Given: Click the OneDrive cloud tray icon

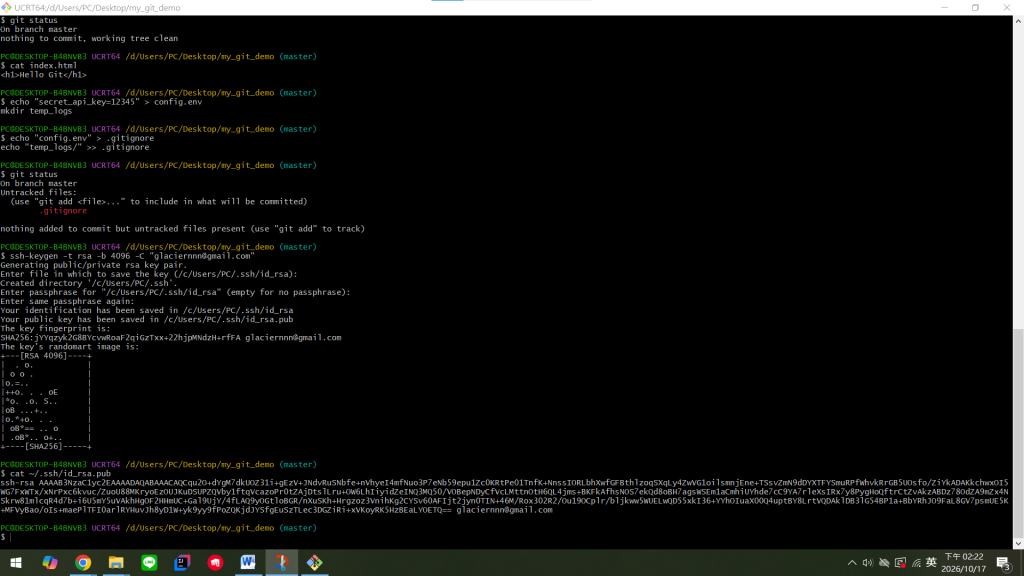Looking at the screenshot, I should point(884,563).
